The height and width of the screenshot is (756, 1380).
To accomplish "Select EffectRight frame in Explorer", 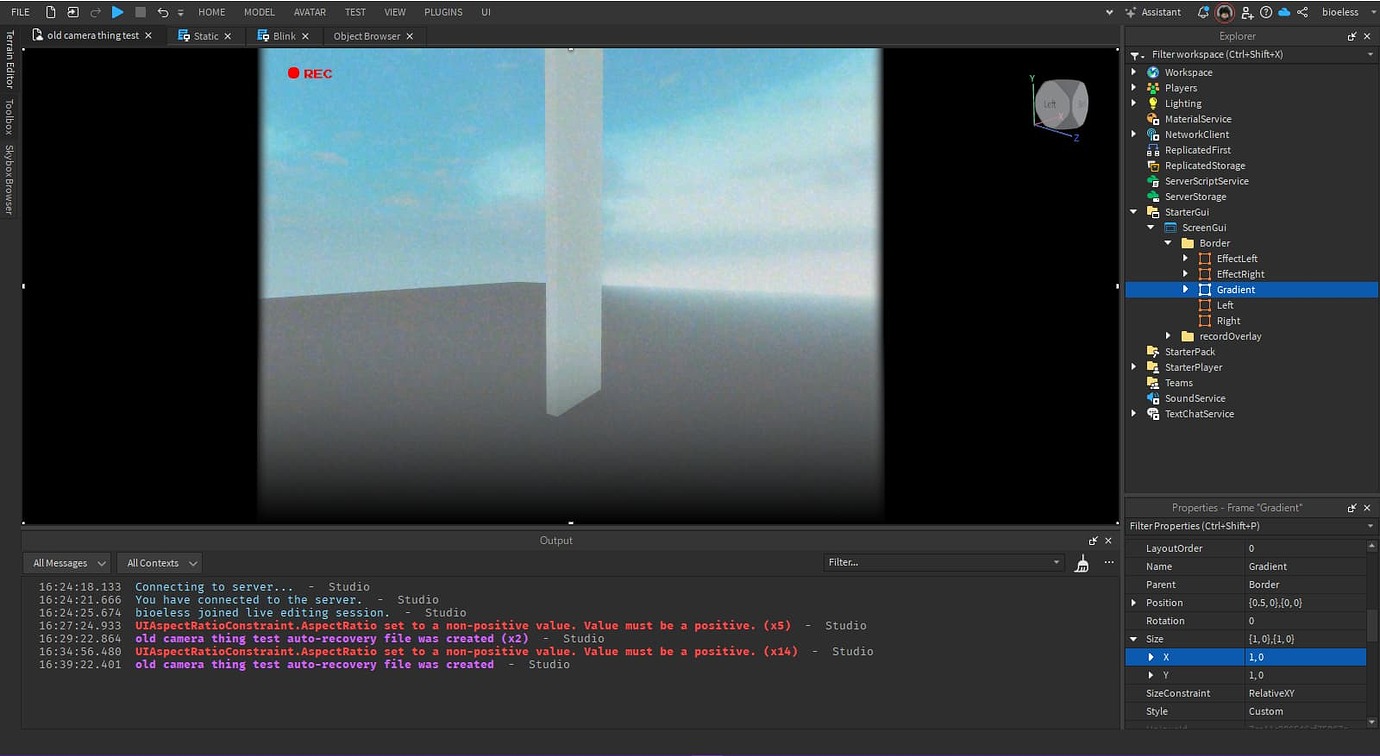I will click(1240, 274).
